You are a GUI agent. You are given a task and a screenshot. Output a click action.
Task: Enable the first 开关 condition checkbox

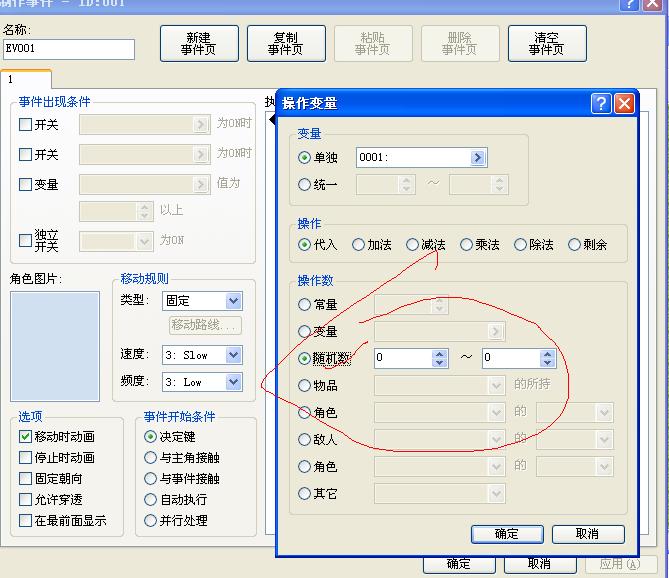[26, 125]
